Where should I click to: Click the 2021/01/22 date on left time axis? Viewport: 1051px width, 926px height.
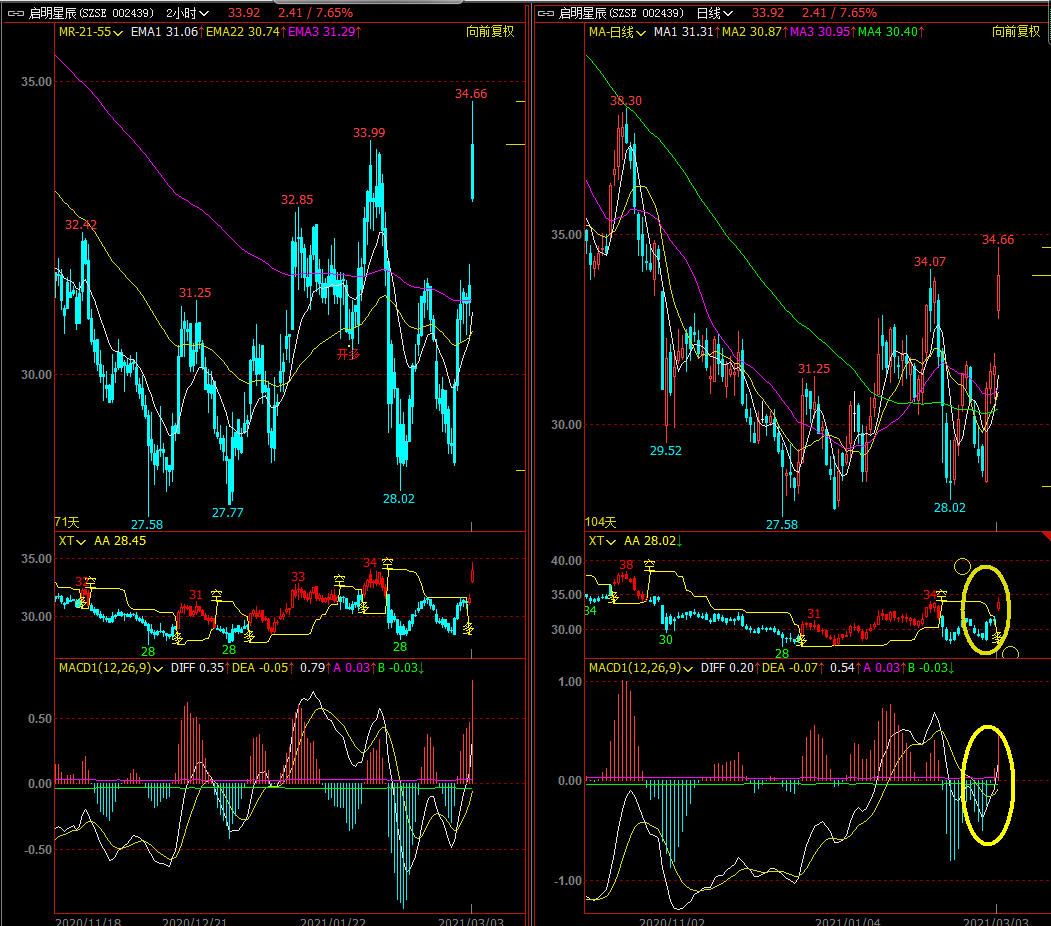point(333,921)
